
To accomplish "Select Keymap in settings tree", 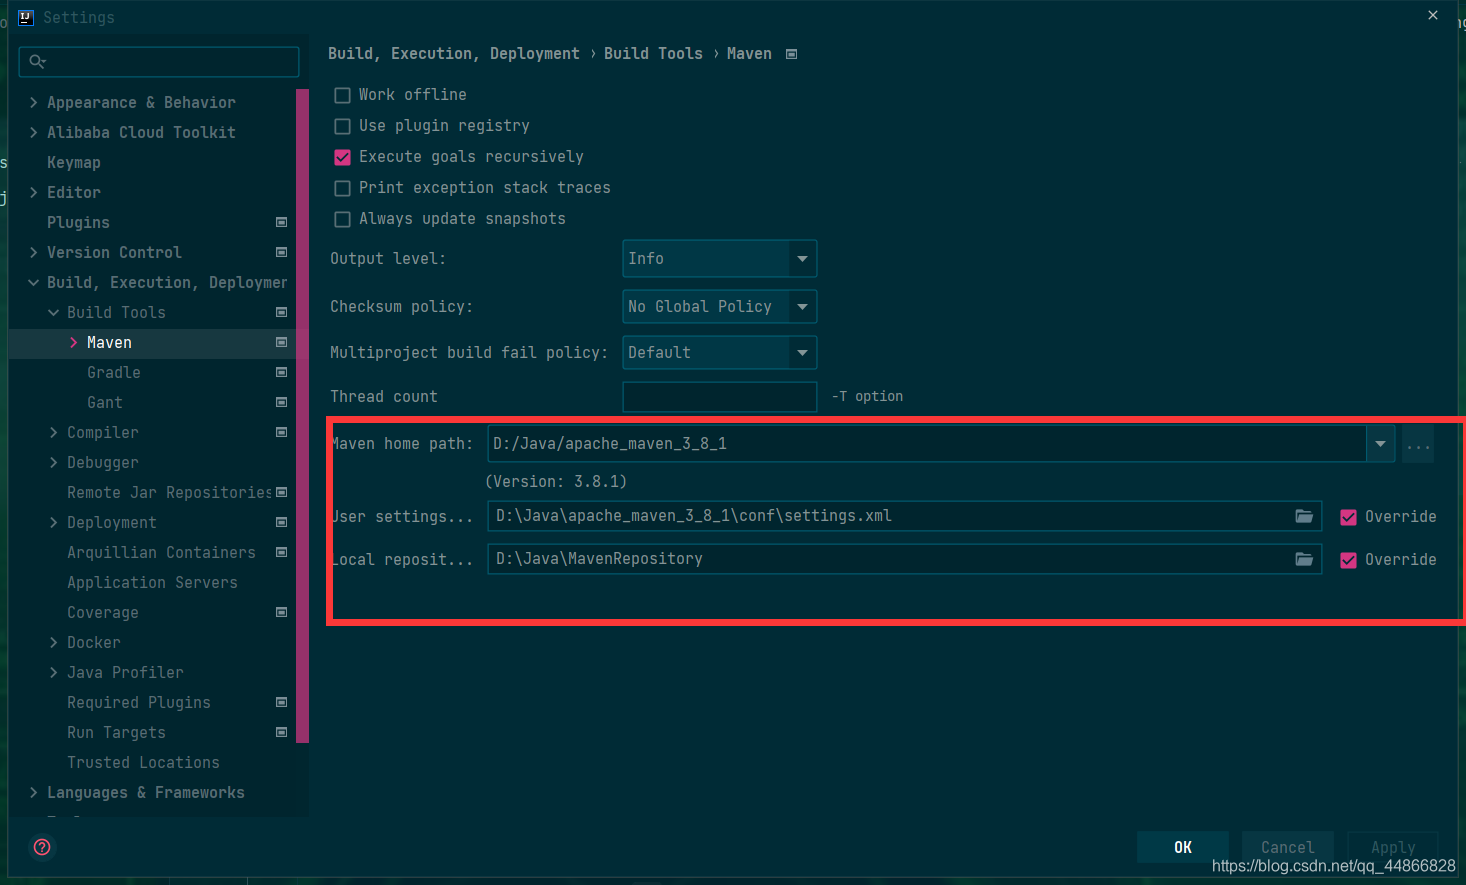I will [x=74, y=162].
